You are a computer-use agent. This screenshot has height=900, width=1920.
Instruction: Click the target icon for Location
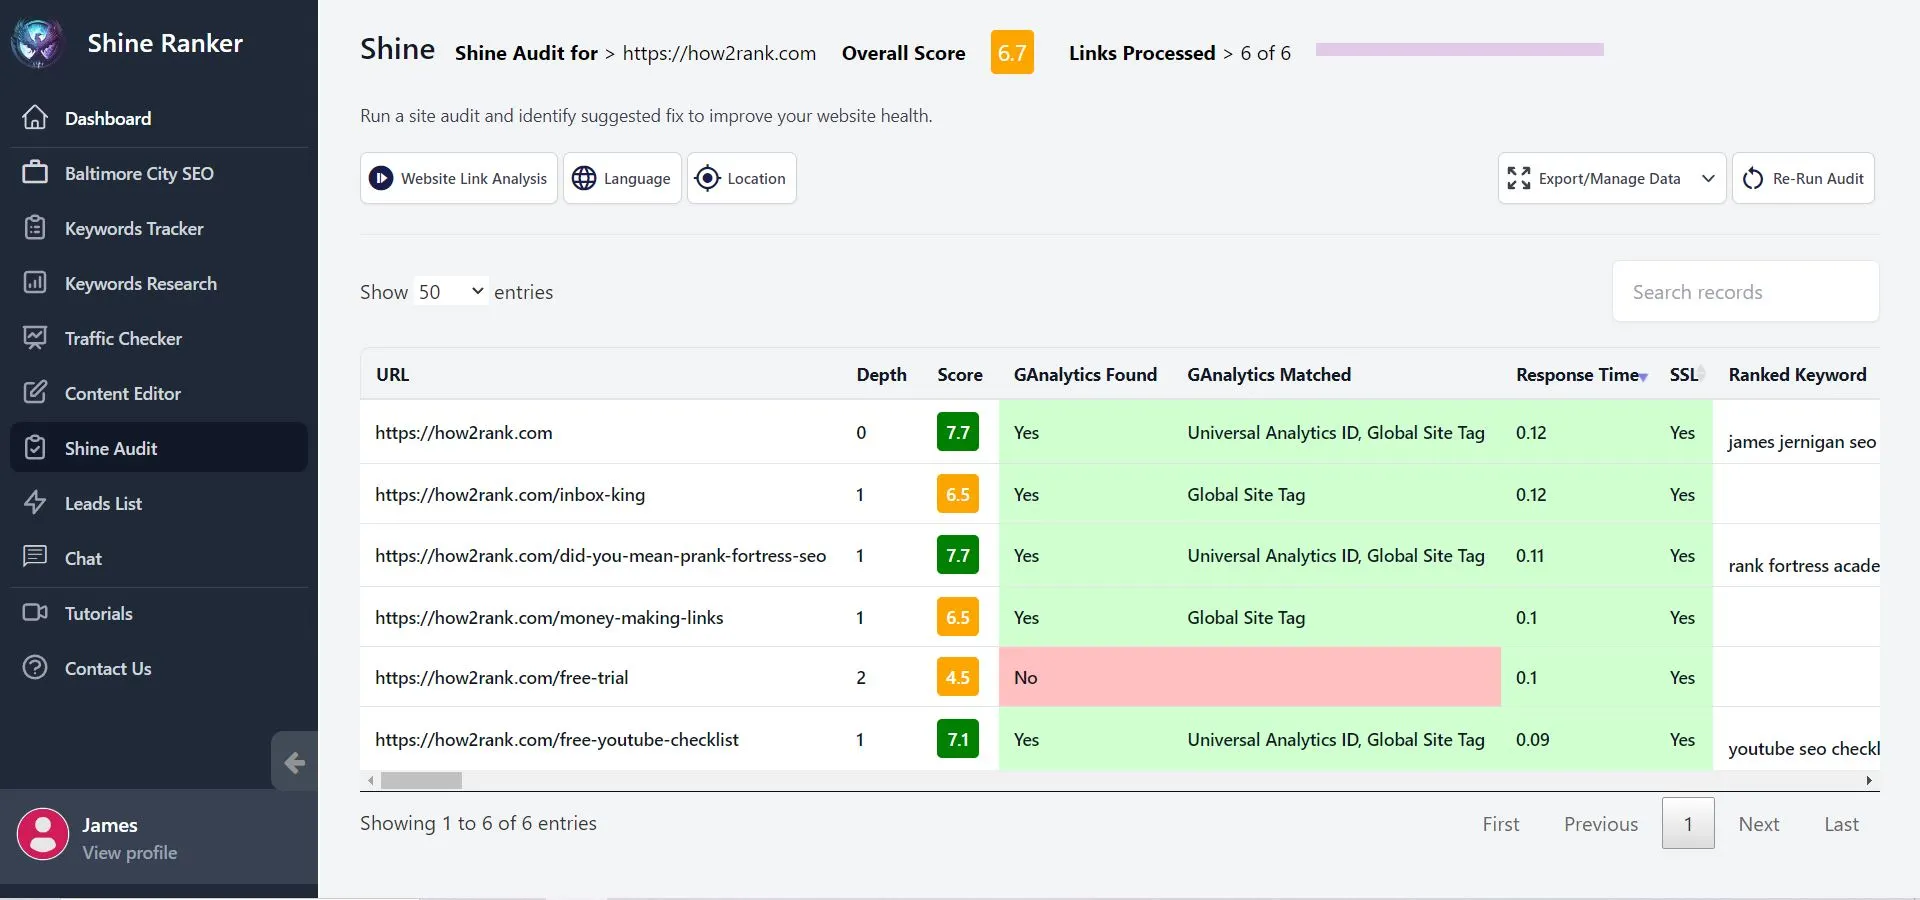(x=707, y=178)
